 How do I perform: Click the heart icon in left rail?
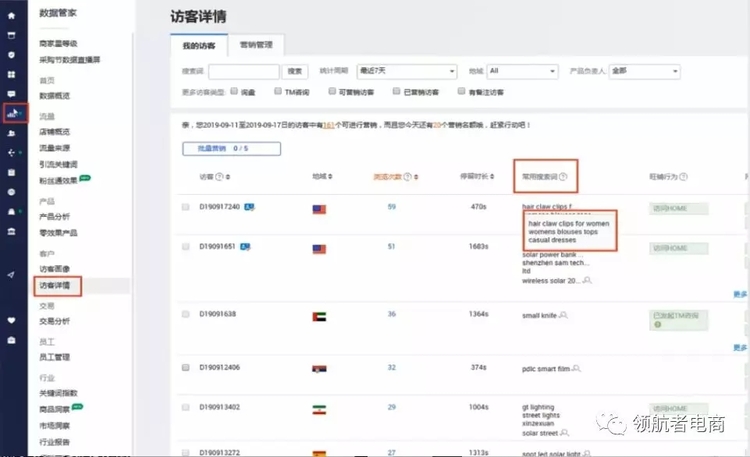click(x=11, y=321)
